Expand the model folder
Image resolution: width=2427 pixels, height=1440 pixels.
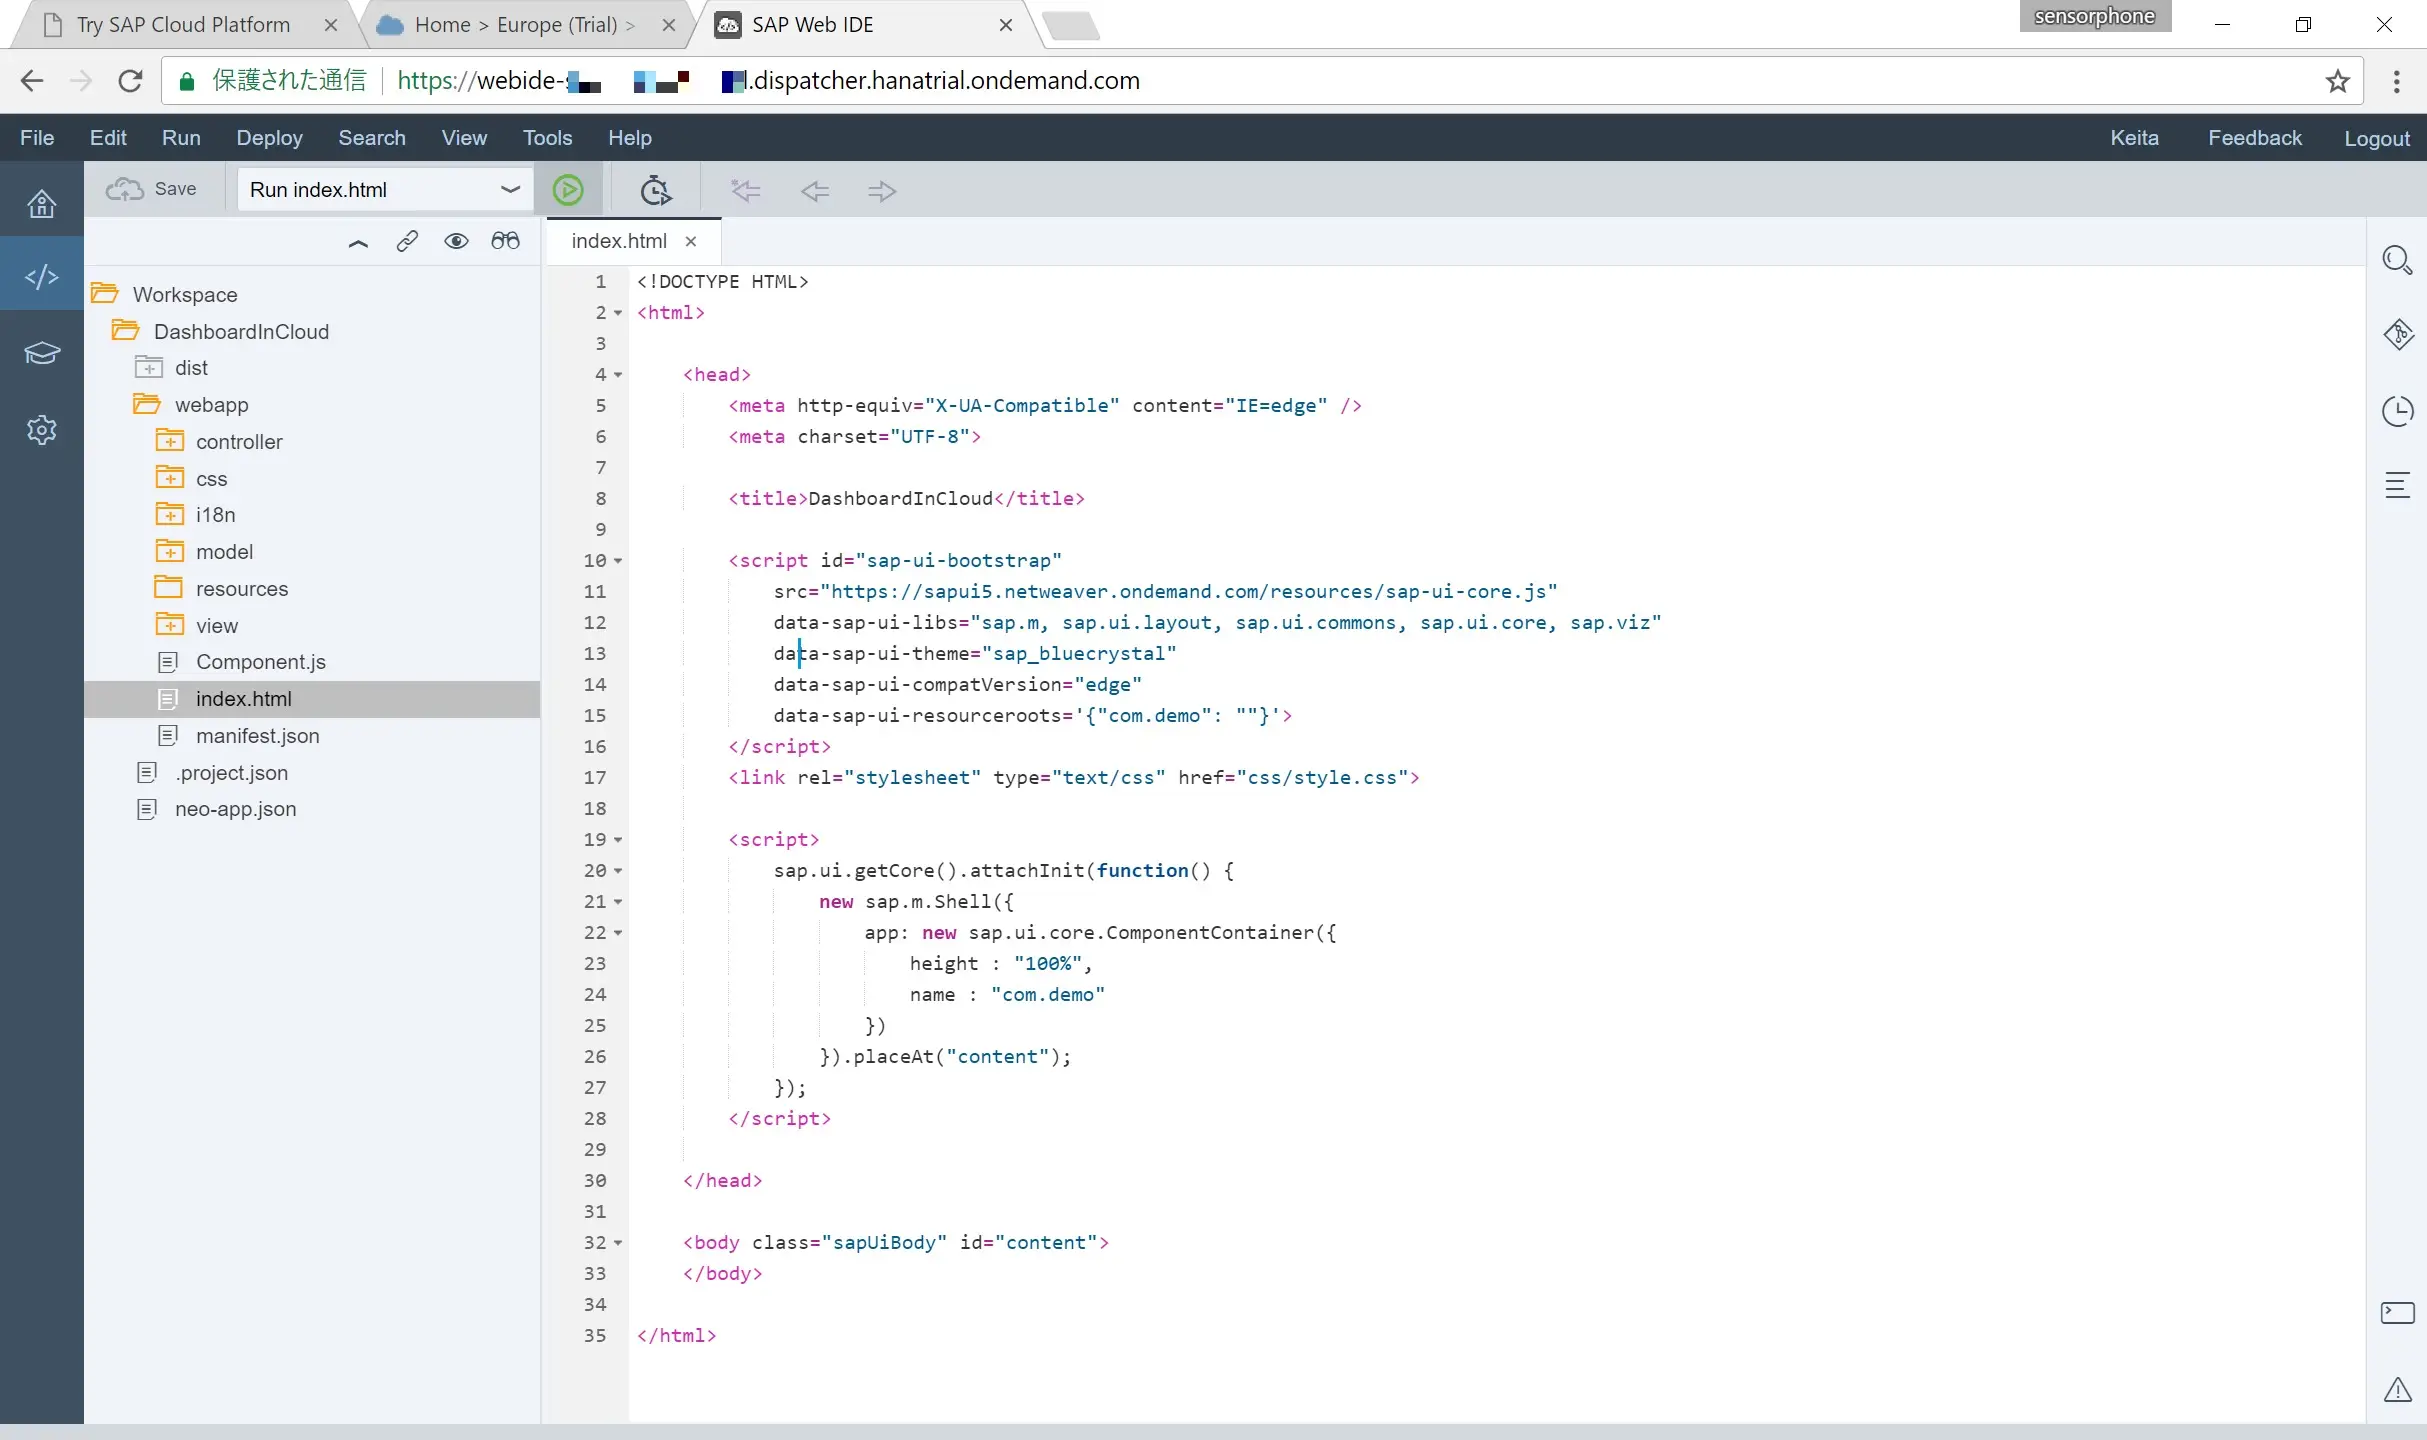click(169, 551)
